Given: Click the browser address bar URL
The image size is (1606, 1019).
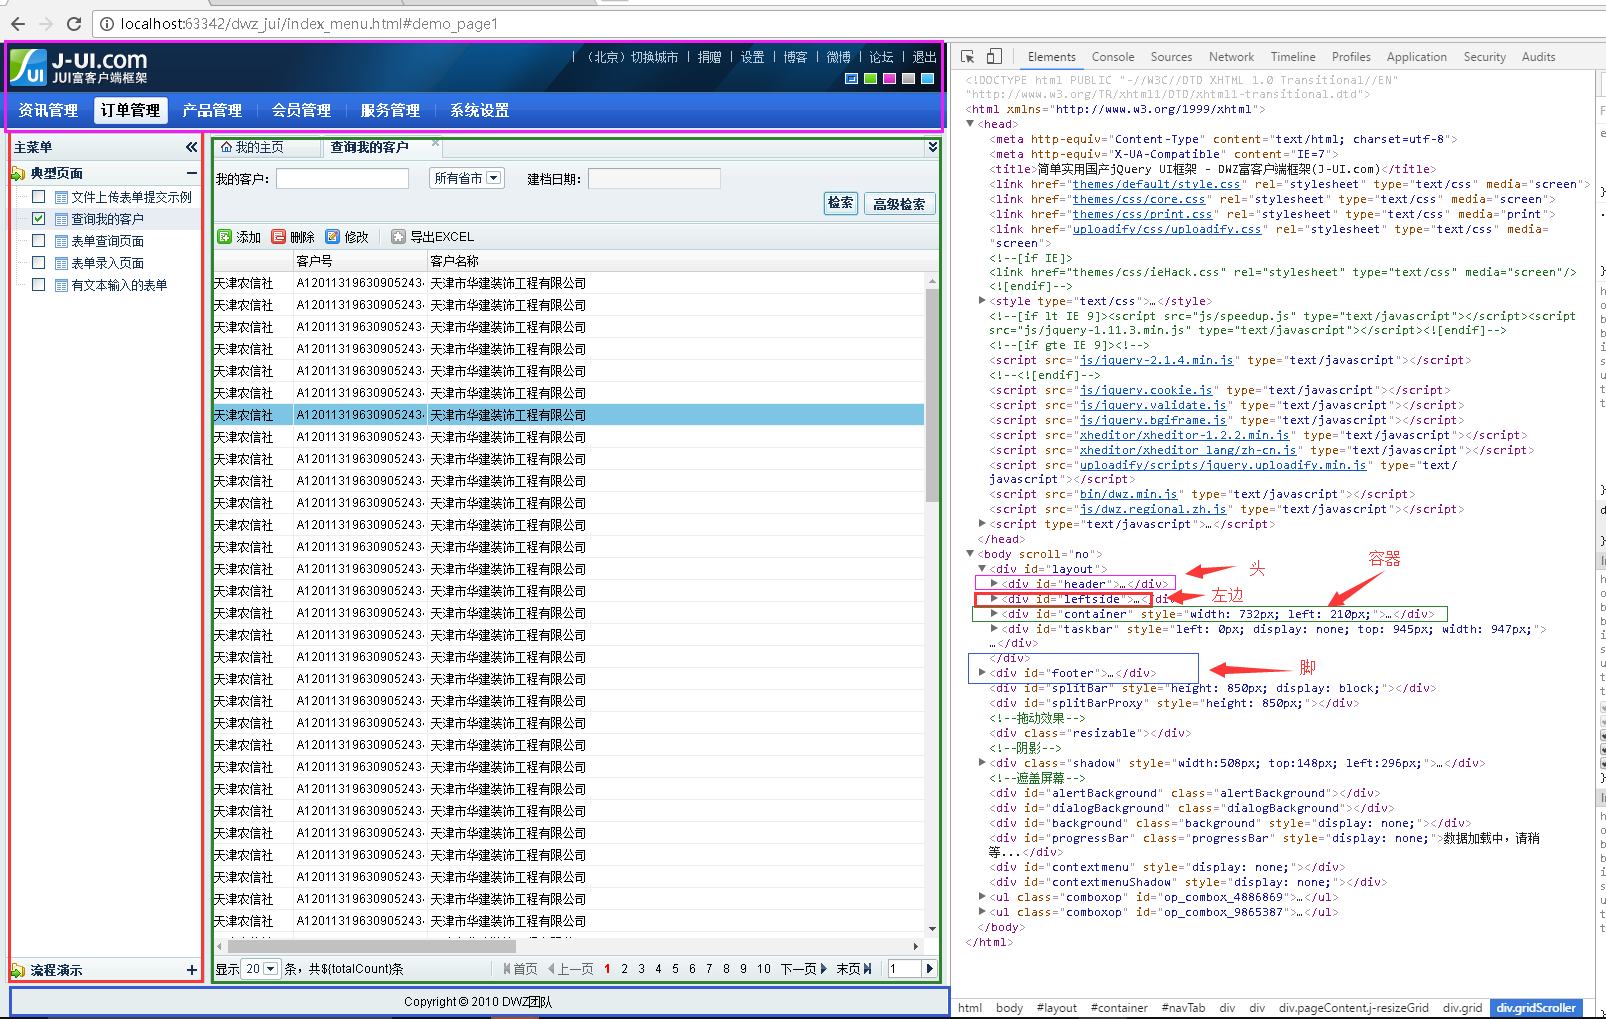Looking at the screenshot, I should click(x=308, y=23).
